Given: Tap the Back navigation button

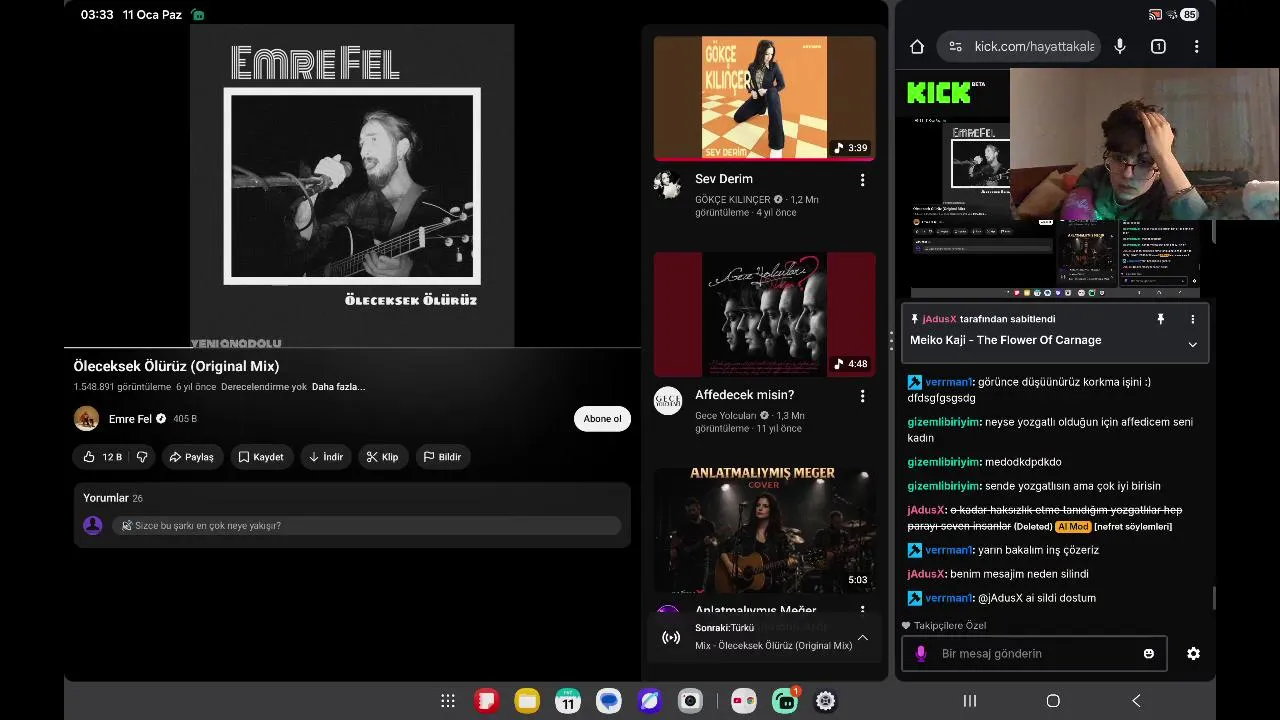Looking at the screenshot, I should click(1136, 701).
